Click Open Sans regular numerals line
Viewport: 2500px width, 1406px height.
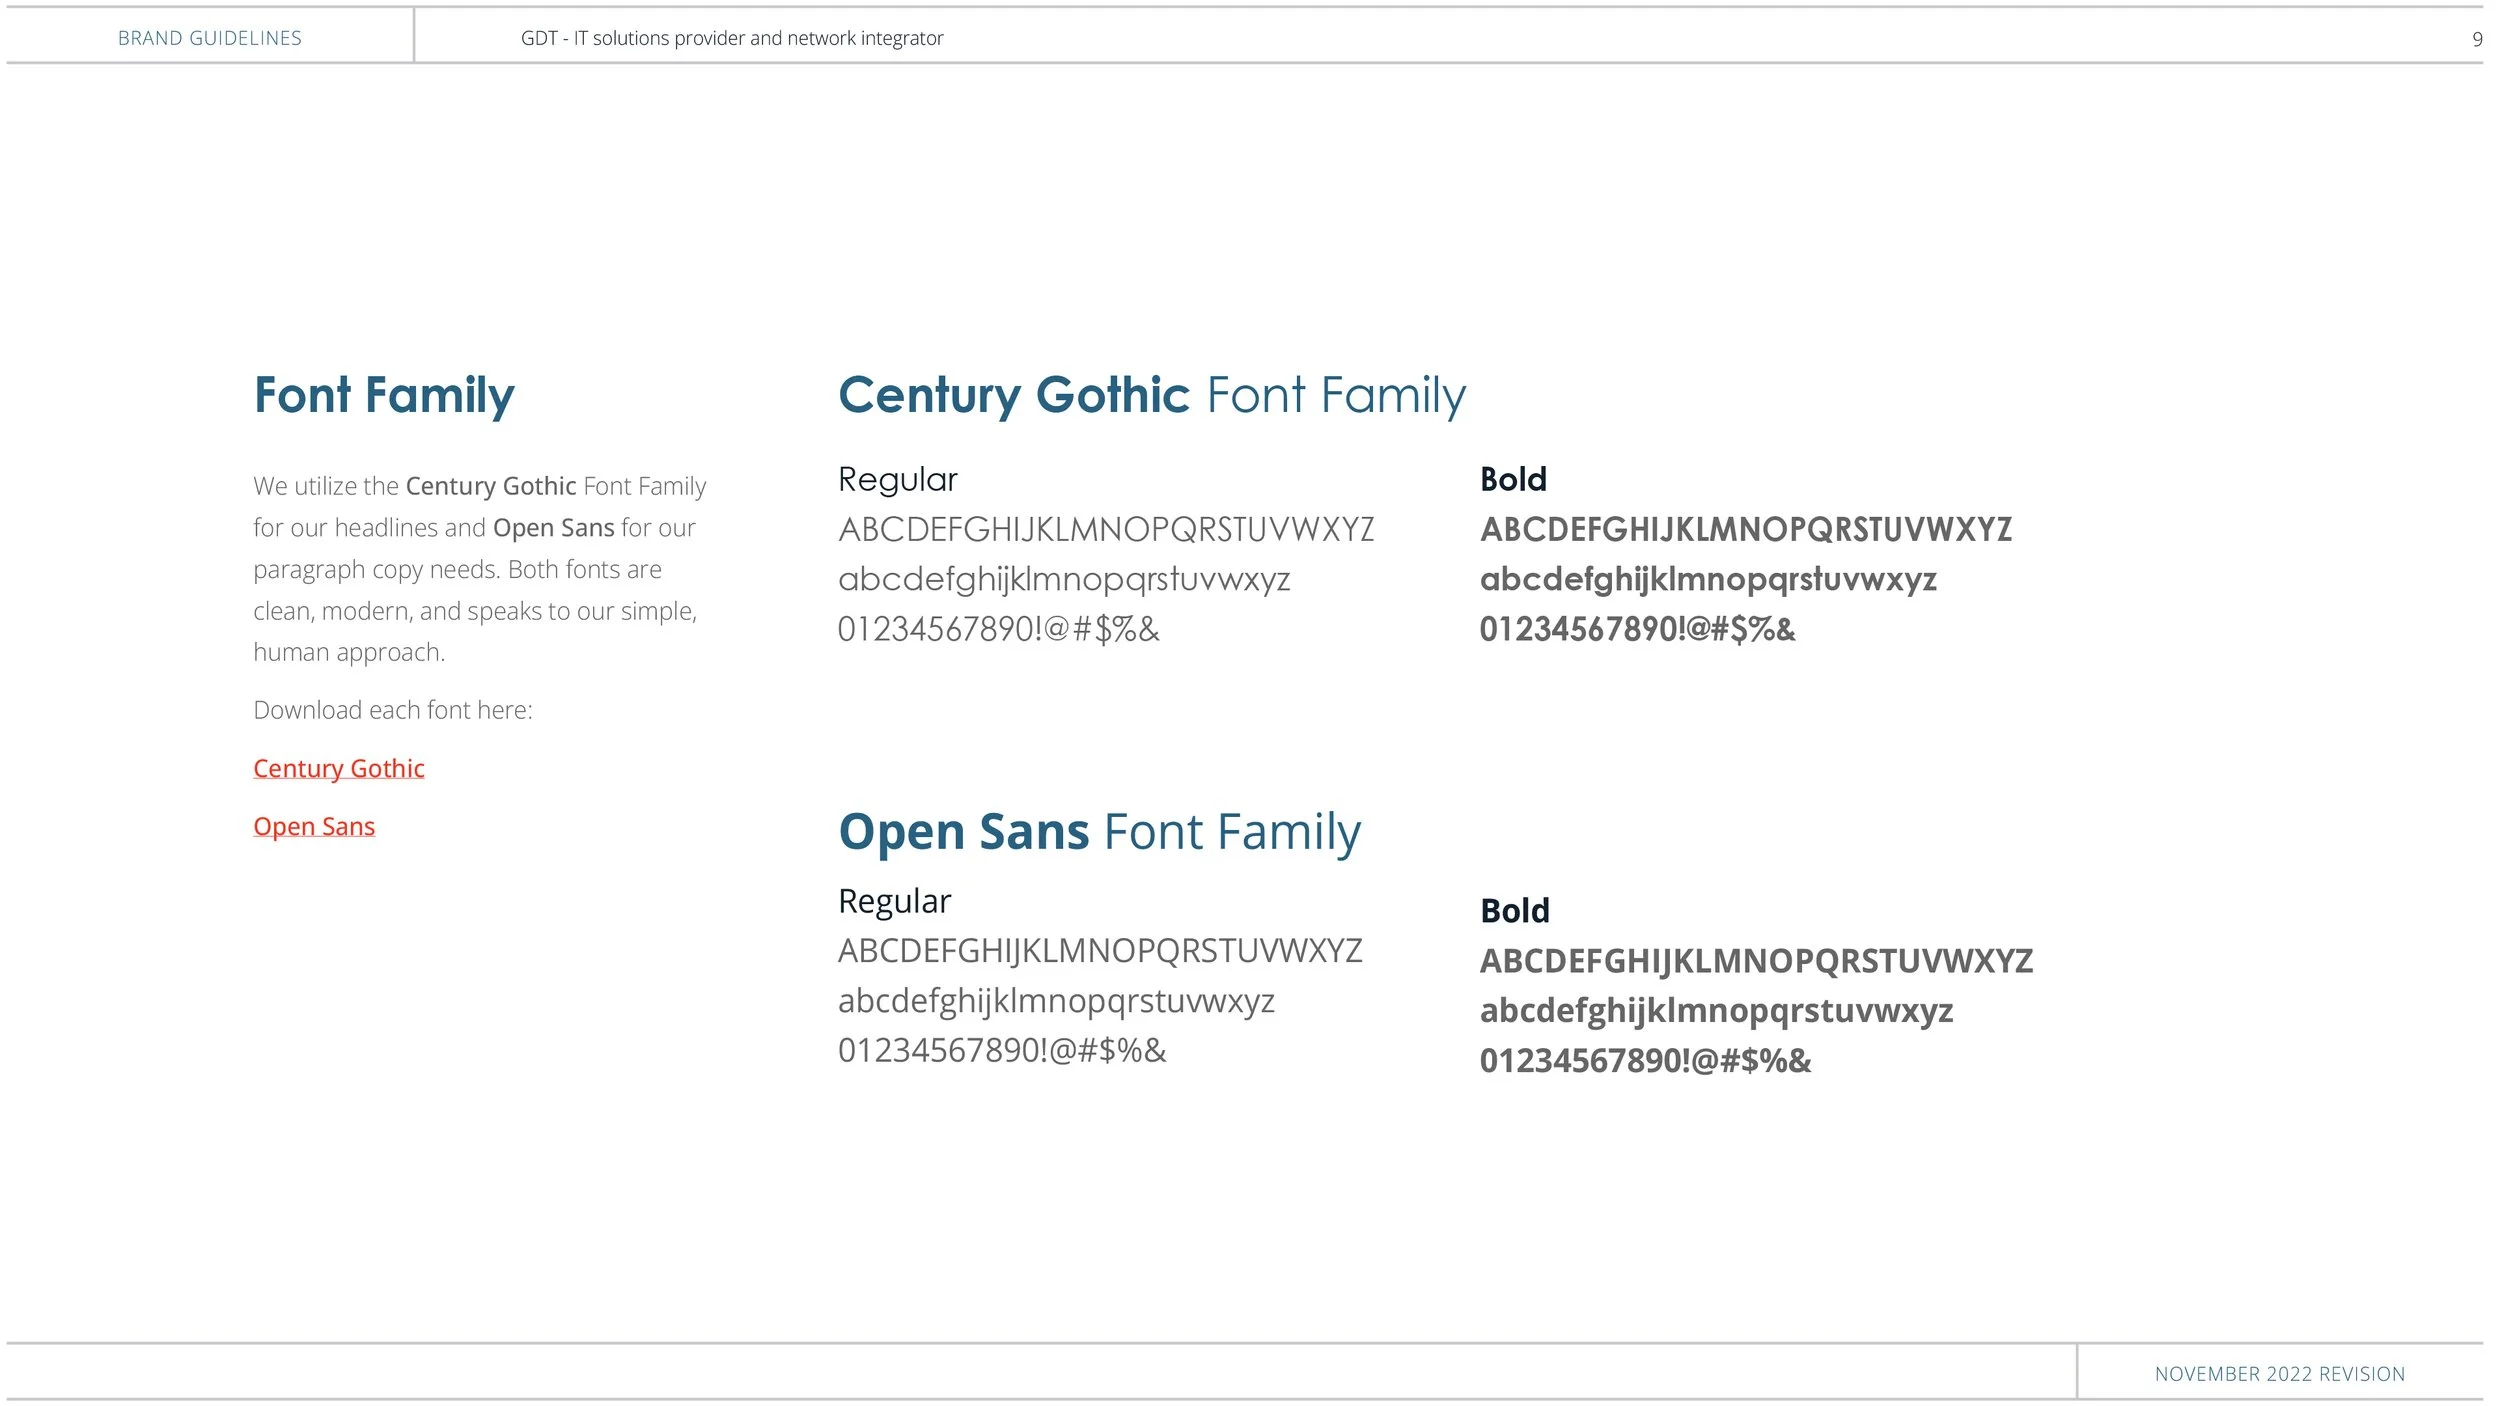(1002, 1051)
